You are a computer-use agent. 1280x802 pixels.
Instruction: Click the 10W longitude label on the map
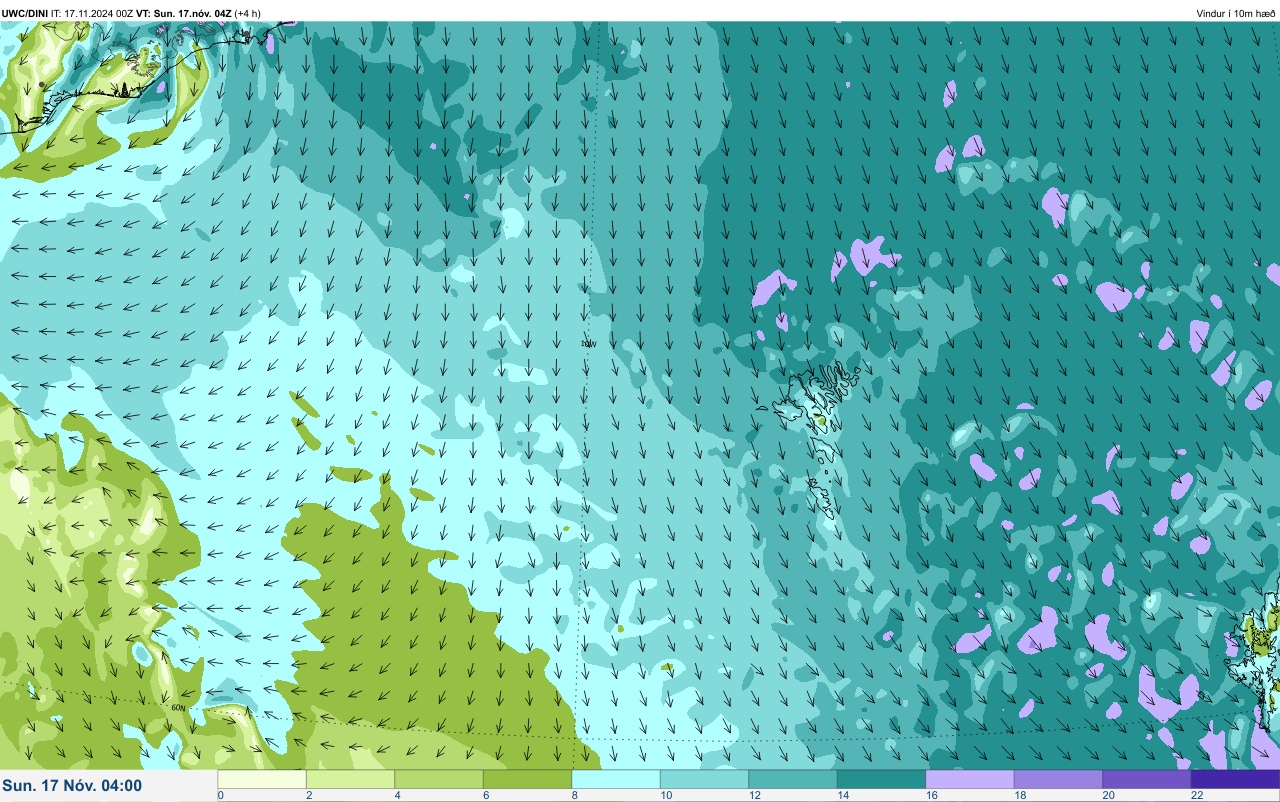pyautogui.click(x=589, y=343)
